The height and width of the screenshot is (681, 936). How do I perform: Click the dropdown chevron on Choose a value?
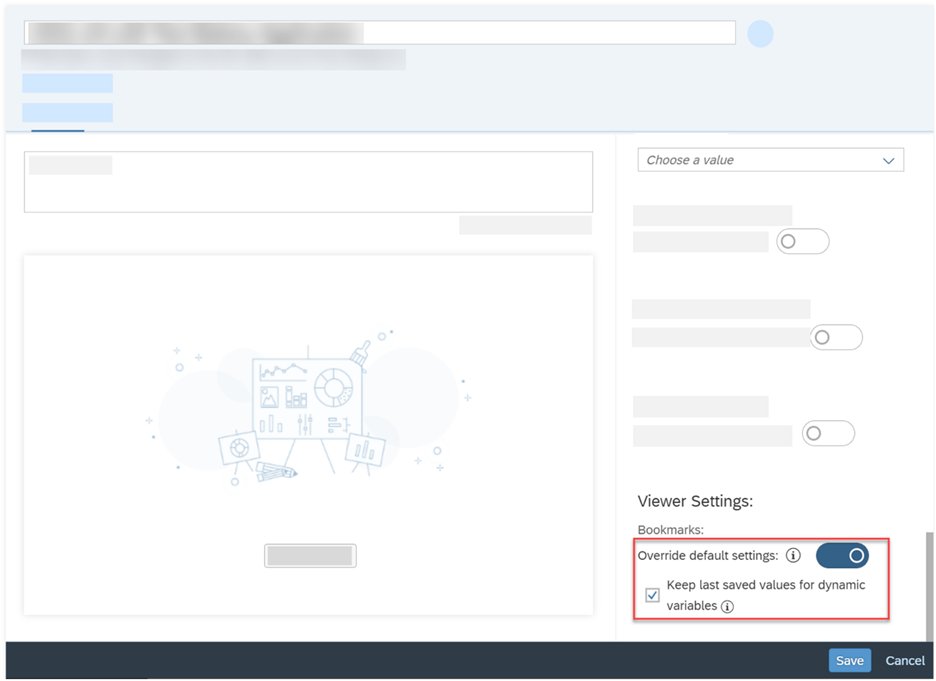887,159
